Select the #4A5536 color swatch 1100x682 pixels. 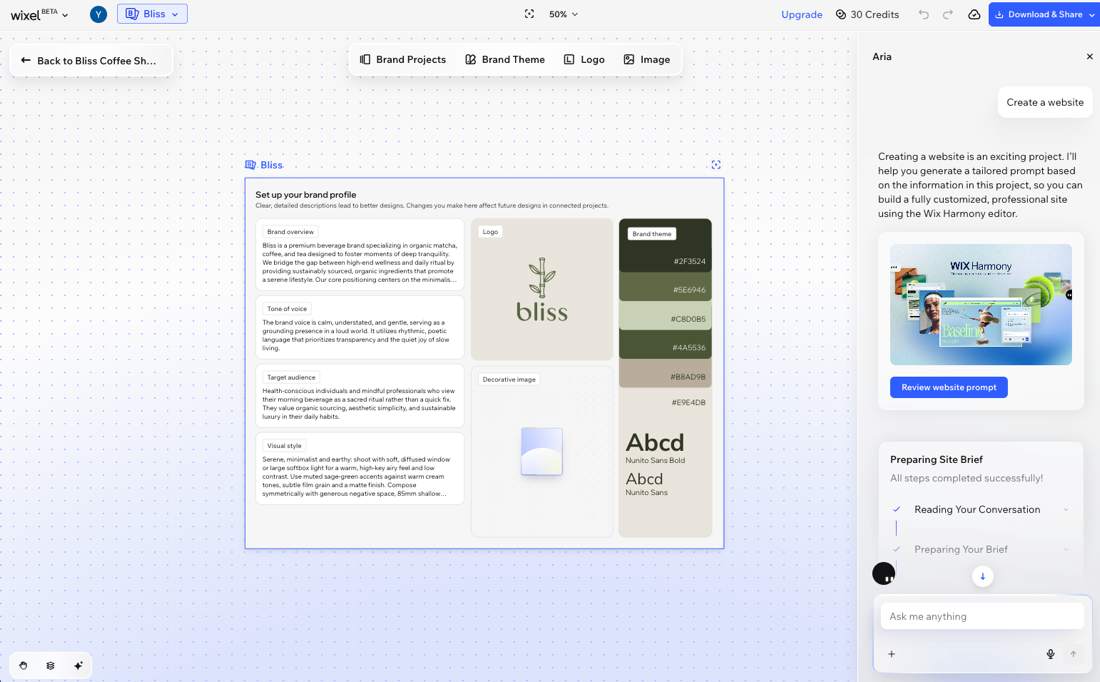pos(665,345)
